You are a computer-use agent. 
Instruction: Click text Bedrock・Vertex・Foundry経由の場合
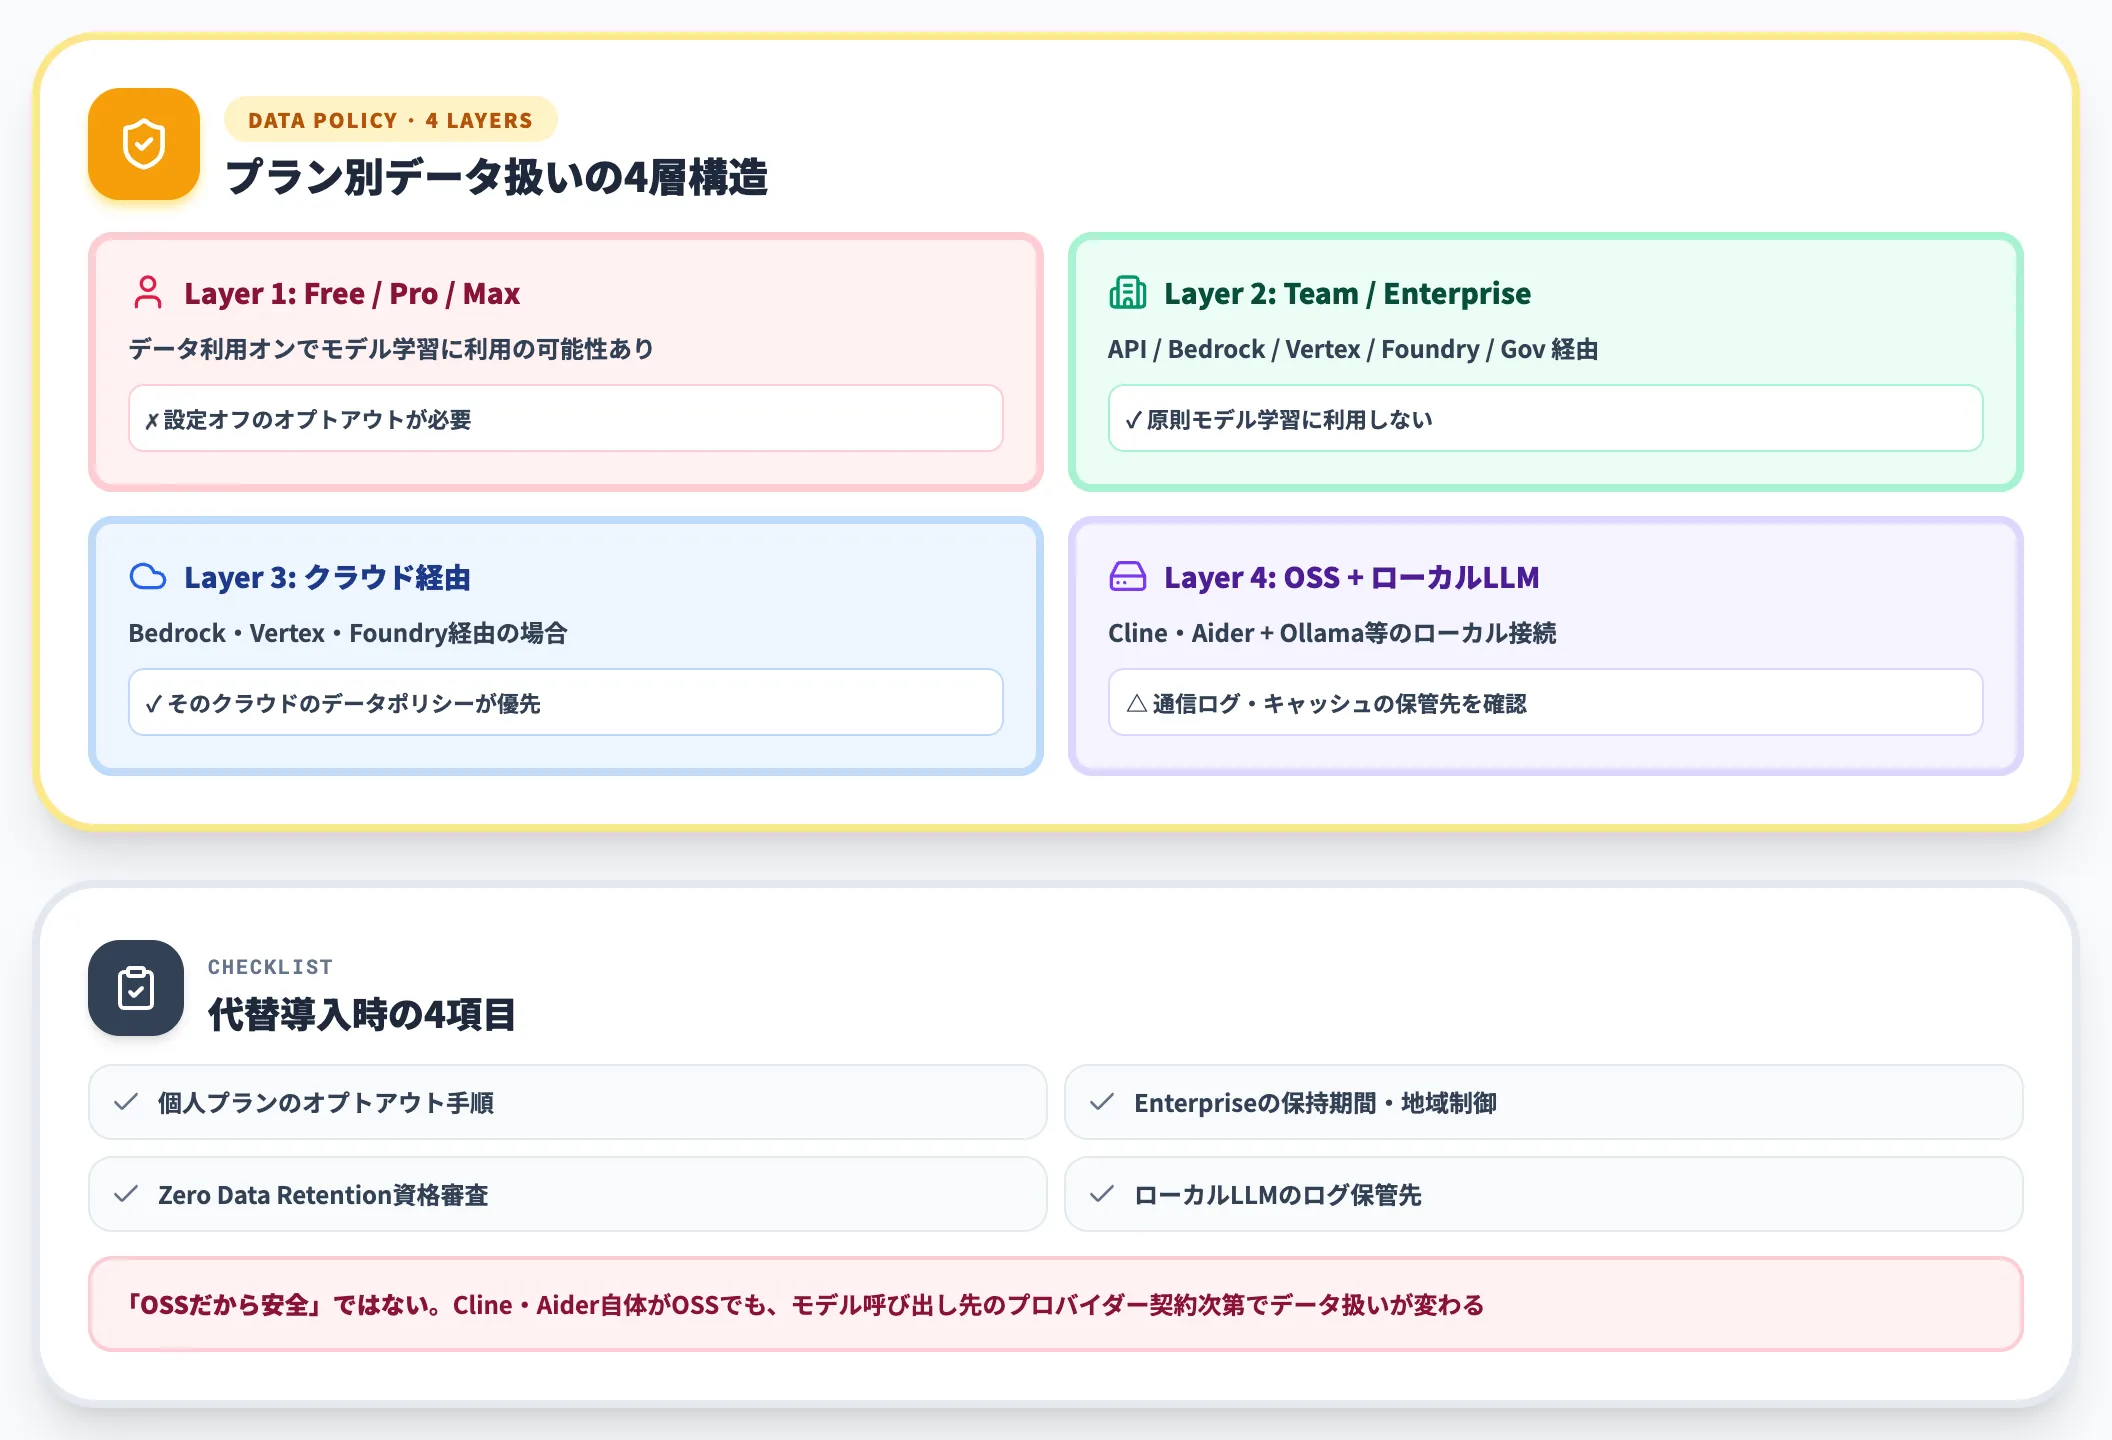tap(348, 633)
